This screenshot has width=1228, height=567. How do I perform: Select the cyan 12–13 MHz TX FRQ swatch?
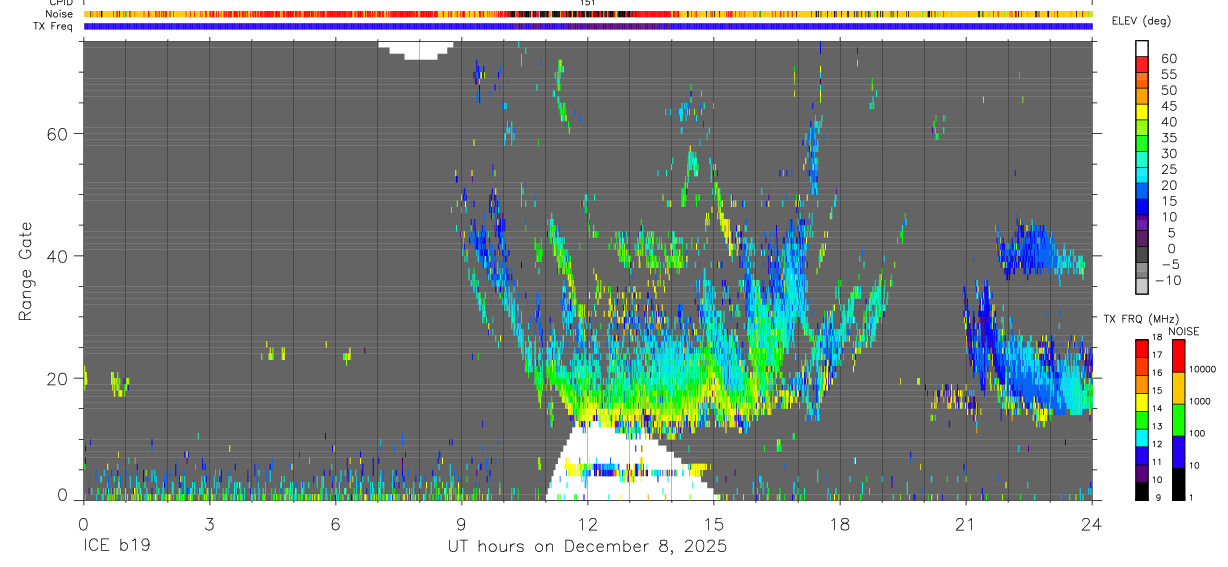coord(1142,436)
